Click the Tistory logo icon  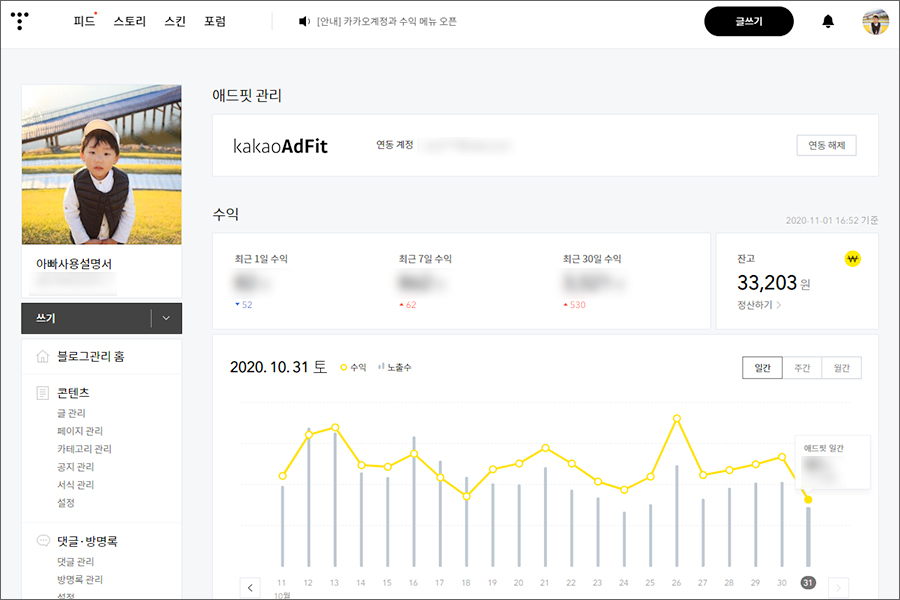20,21
